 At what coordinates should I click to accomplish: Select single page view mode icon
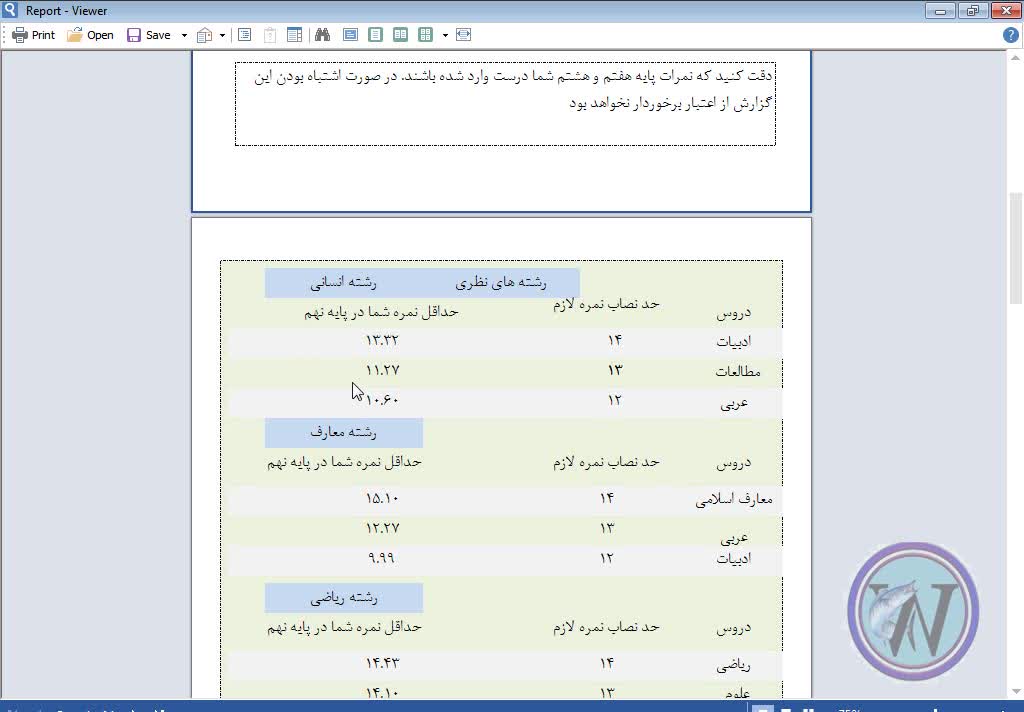click(x=375, y=35)
